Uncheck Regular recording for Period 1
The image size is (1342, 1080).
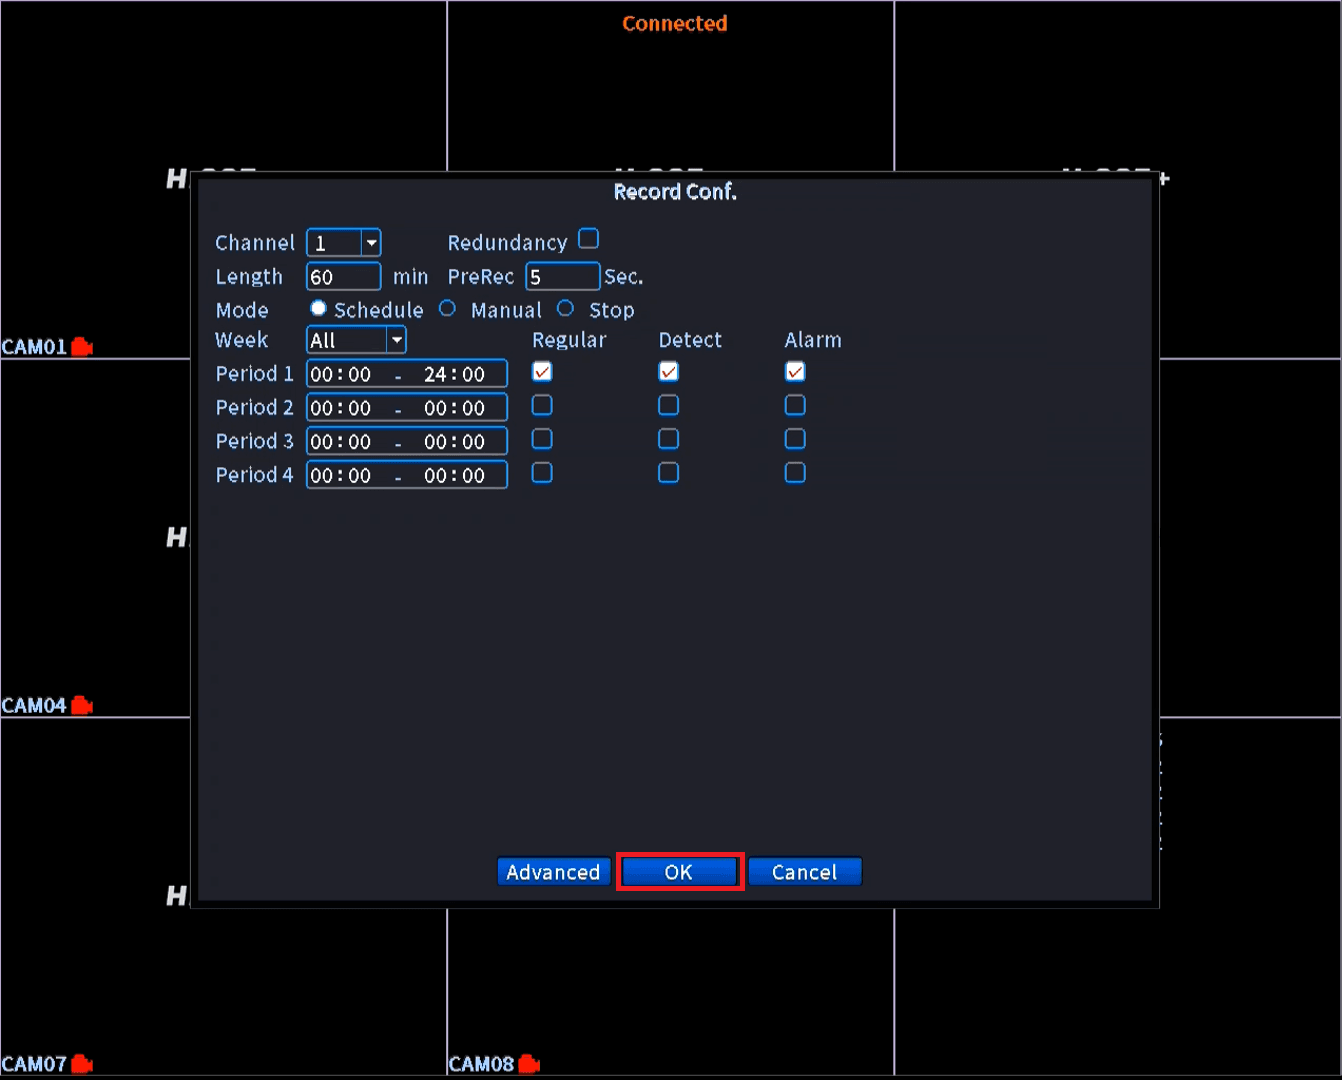pyautogui.click(x=542, y=372)
